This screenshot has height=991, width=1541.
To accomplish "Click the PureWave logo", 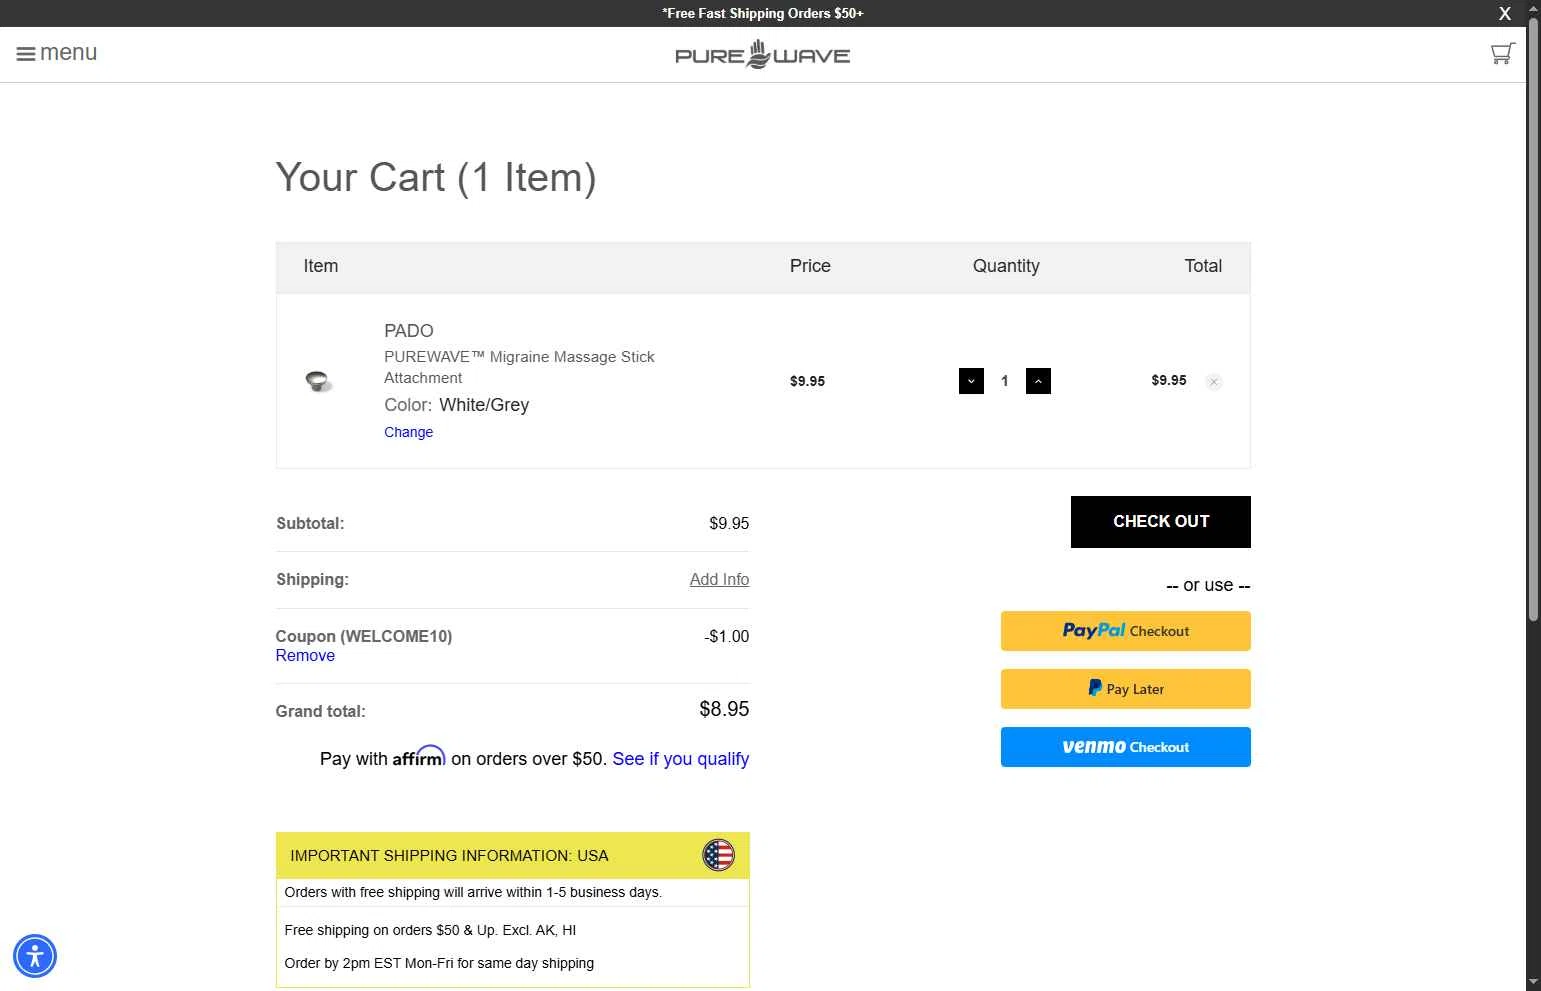I will coord(763,54).
